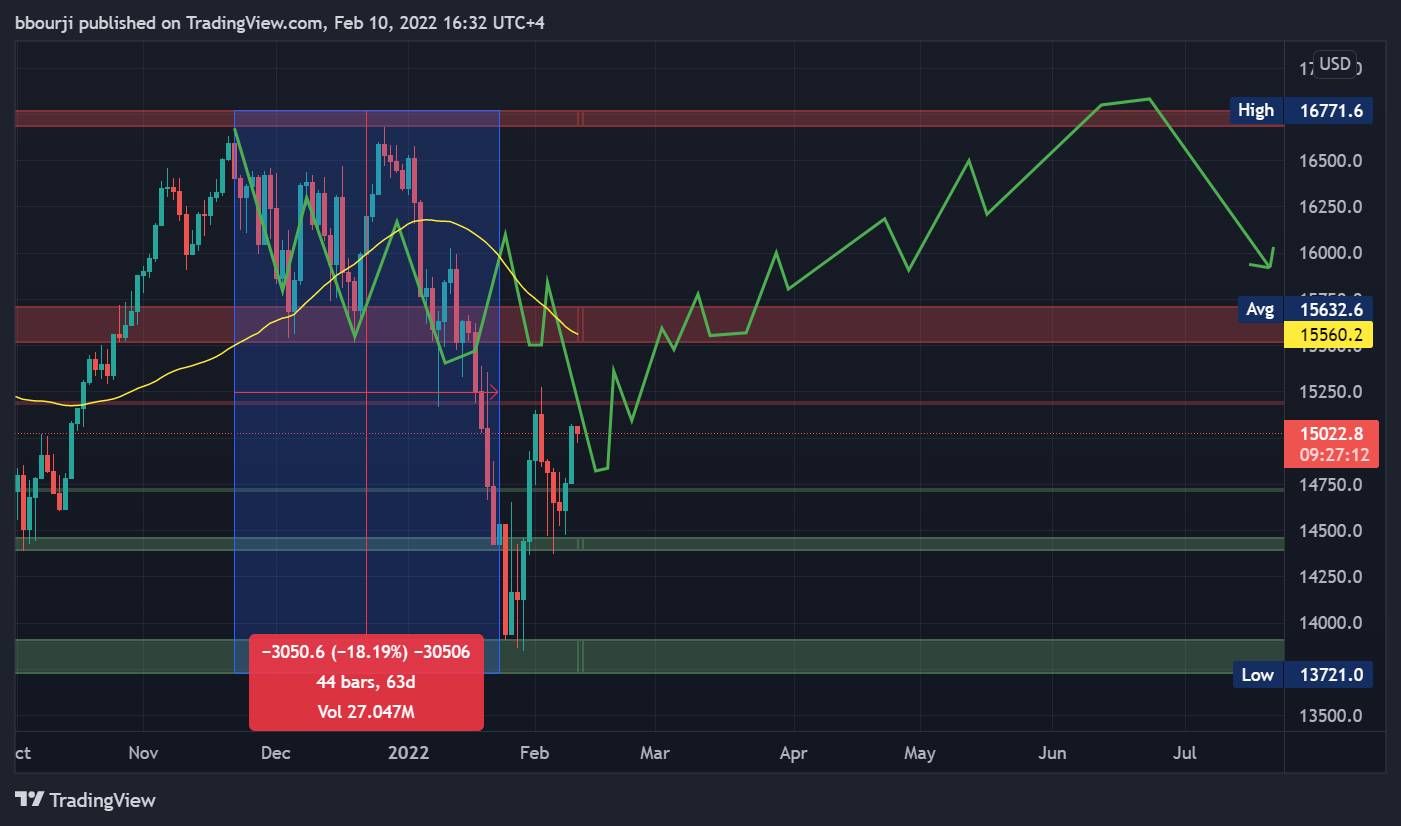Click the 13500.0 price axis label

click(x=1330, y=716)
